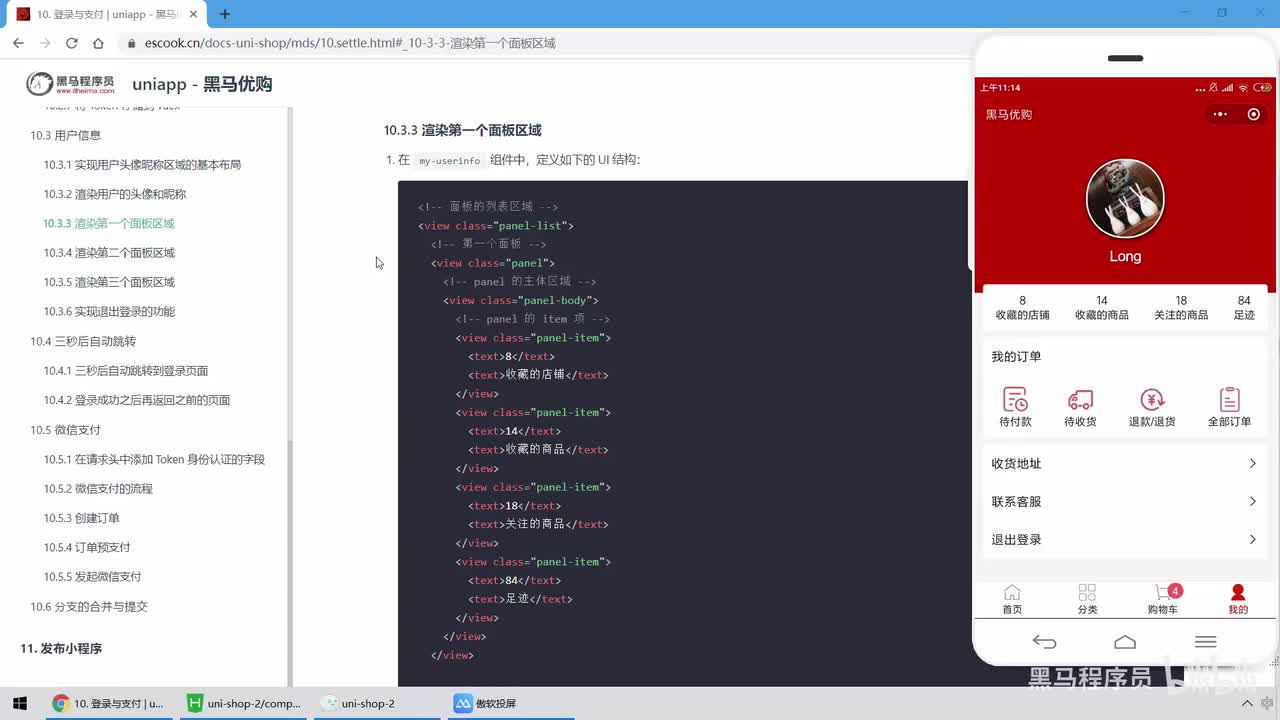Open 10.5.3 创建订单
1280x720 pixels.
(81, 518)
